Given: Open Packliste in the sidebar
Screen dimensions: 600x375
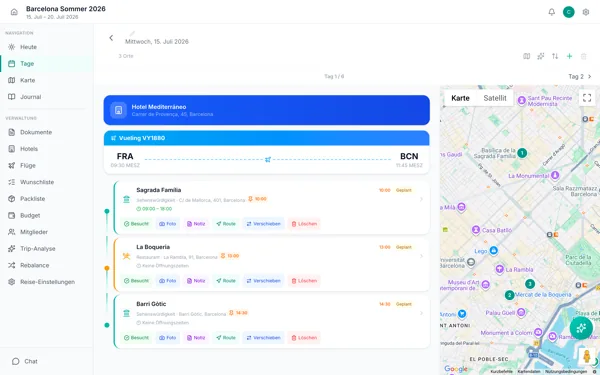Looking at the screenshot, I should tap(46, 199).
